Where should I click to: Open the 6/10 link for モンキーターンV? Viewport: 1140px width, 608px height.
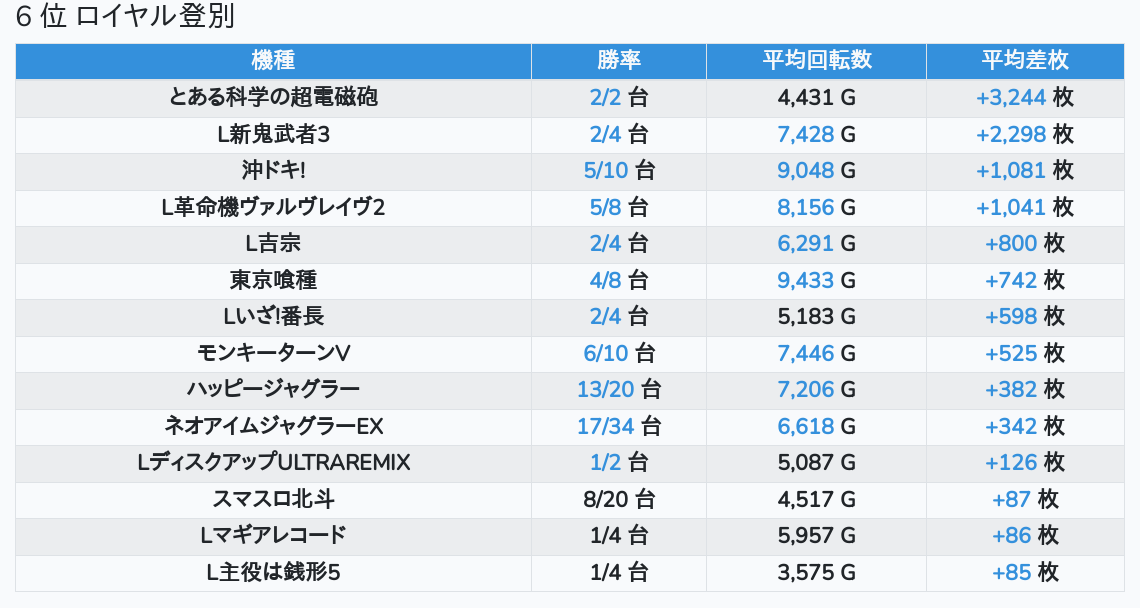click(x=606, y=353)
